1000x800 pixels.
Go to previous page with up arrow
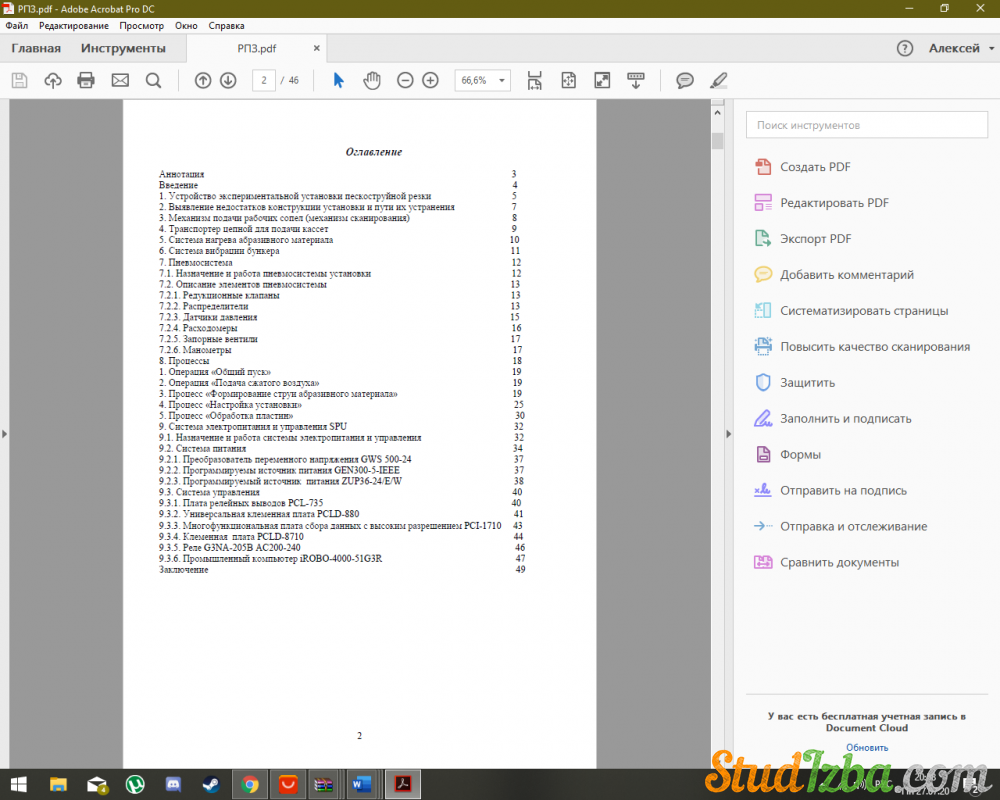(203, 81)
